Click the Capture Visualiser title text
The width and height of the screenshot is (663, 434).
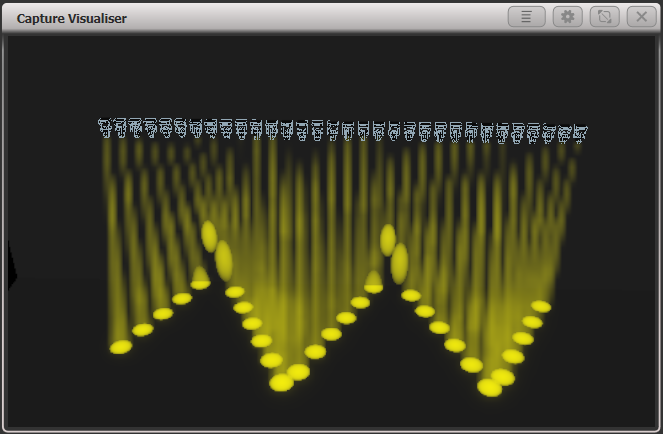click(71, 19)
